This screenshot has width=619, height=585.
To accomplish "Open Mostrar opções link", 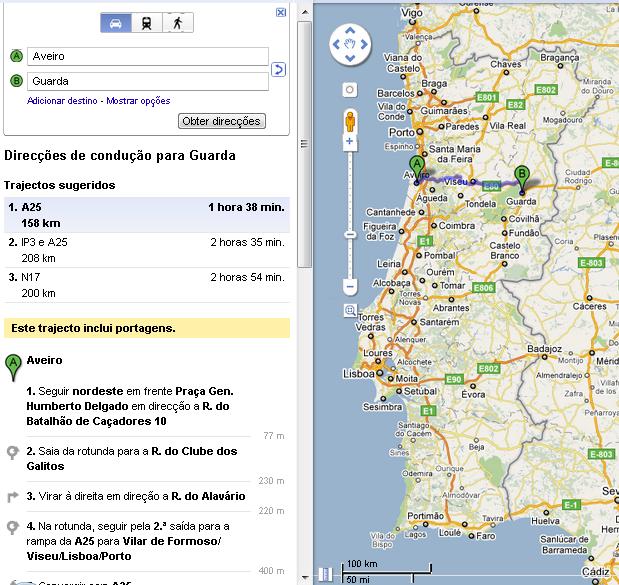I will point(138,101).
